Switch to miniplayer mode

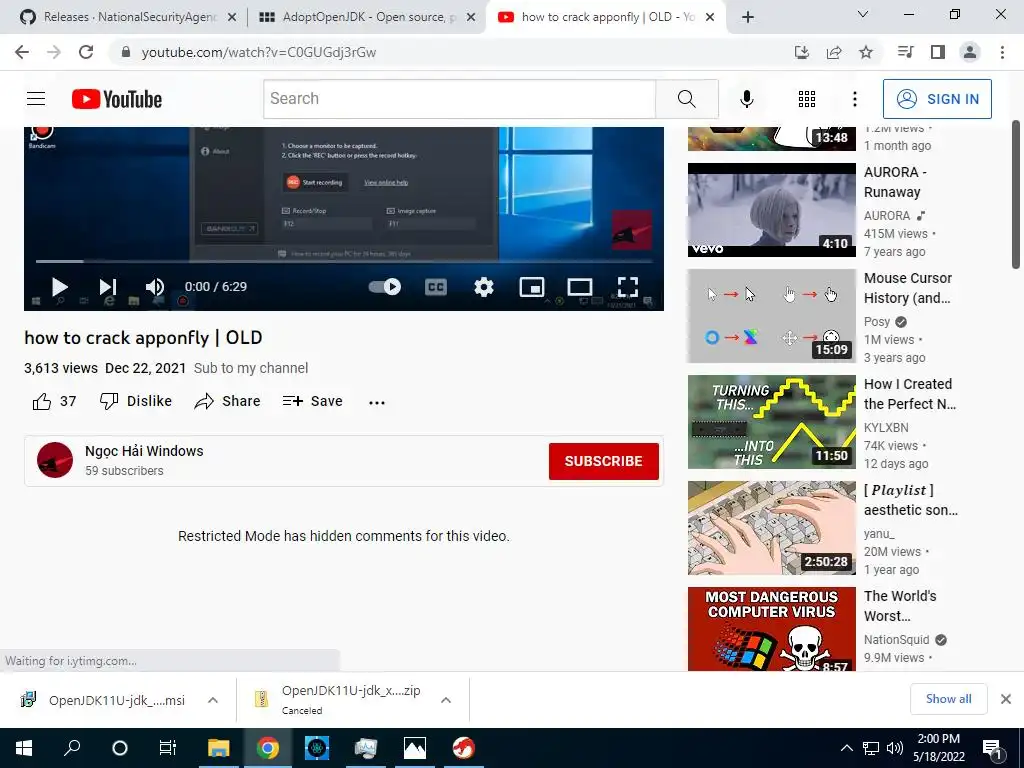tap(532, 287)
